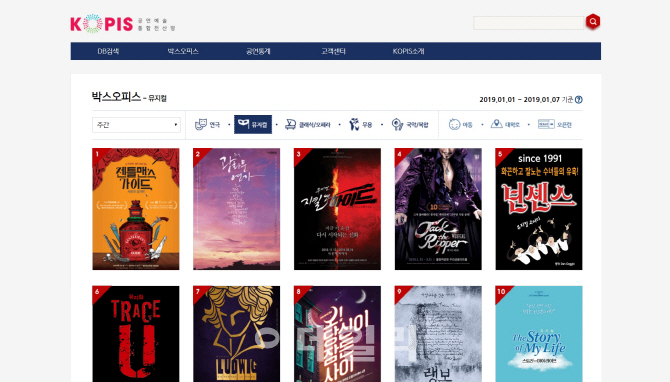Open the KOPIS소개 menu item
Screen dimensions: 670x382
click(x=408, y=51)
